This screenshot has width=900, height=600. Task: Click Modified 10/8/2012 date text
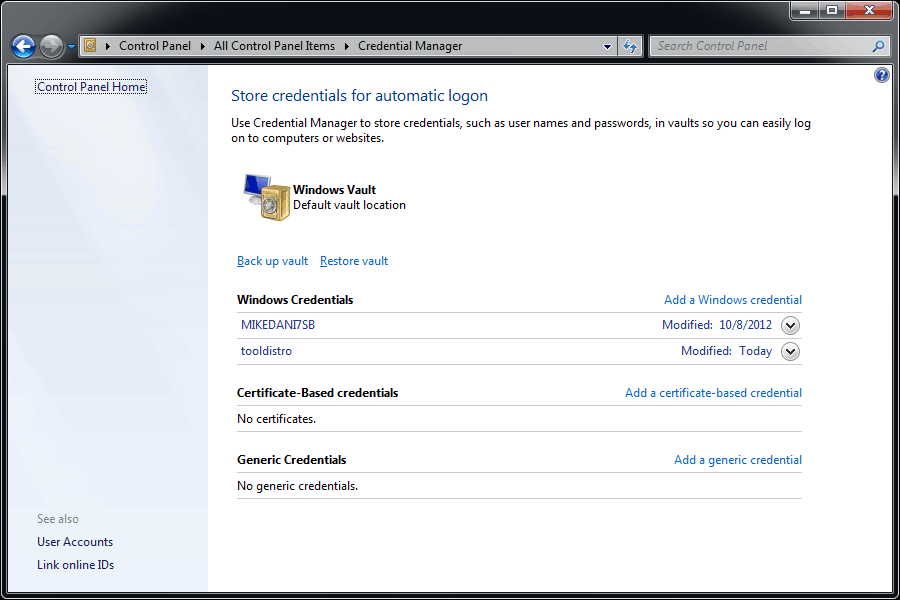[717, 325]
